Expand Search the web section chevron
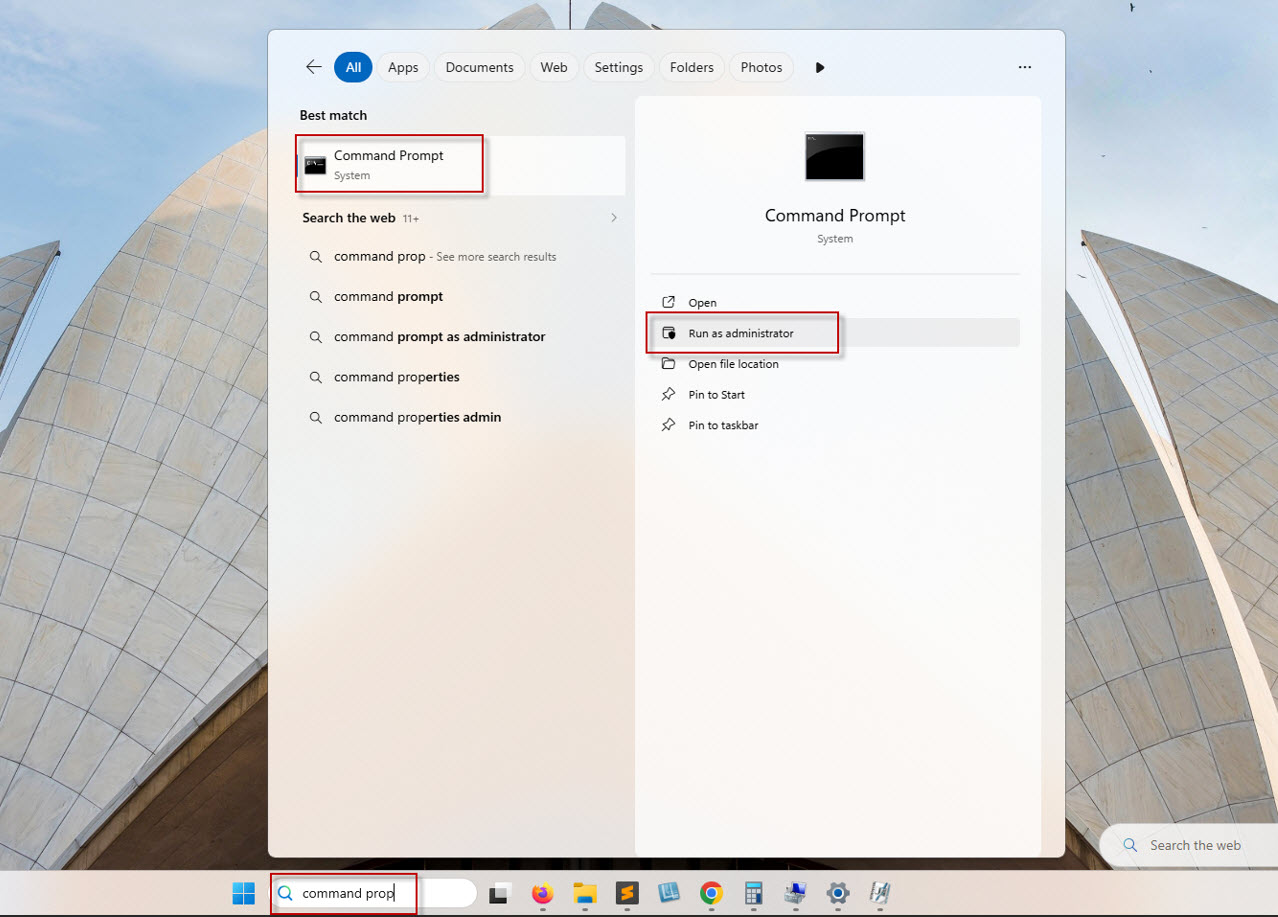1278x917 pixels. [614, 218]
